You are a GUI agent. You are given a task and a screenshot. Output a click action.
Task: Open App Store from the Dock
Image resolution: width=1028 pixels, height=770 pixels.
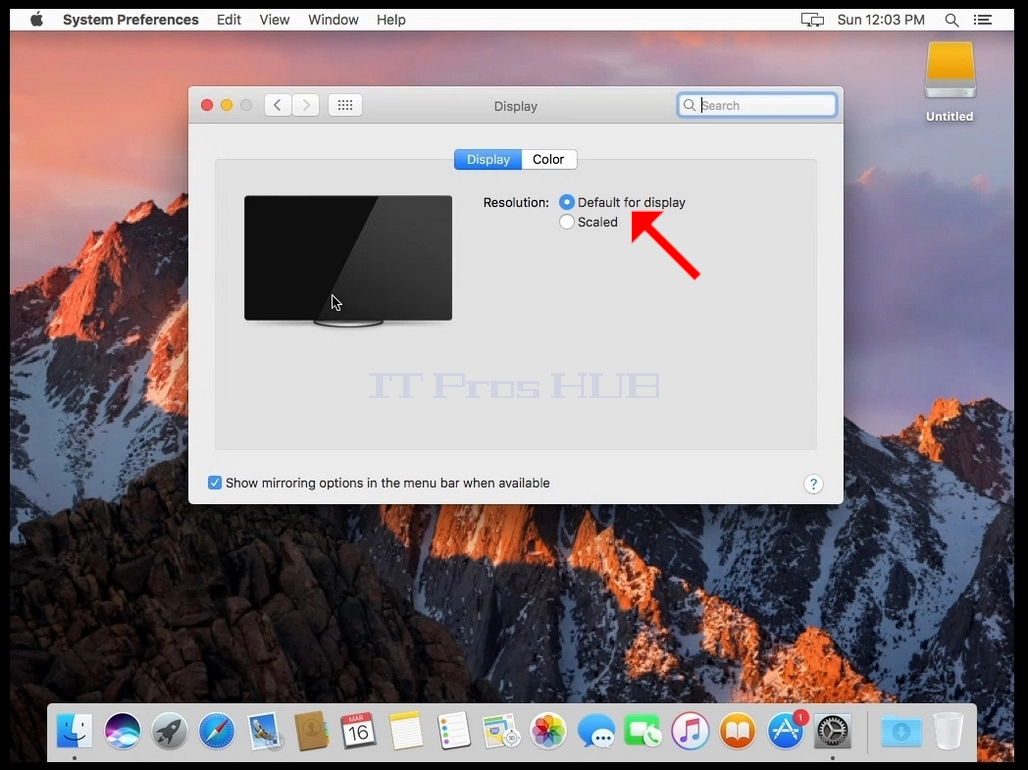pyautogui.click(x=785, y=731)
